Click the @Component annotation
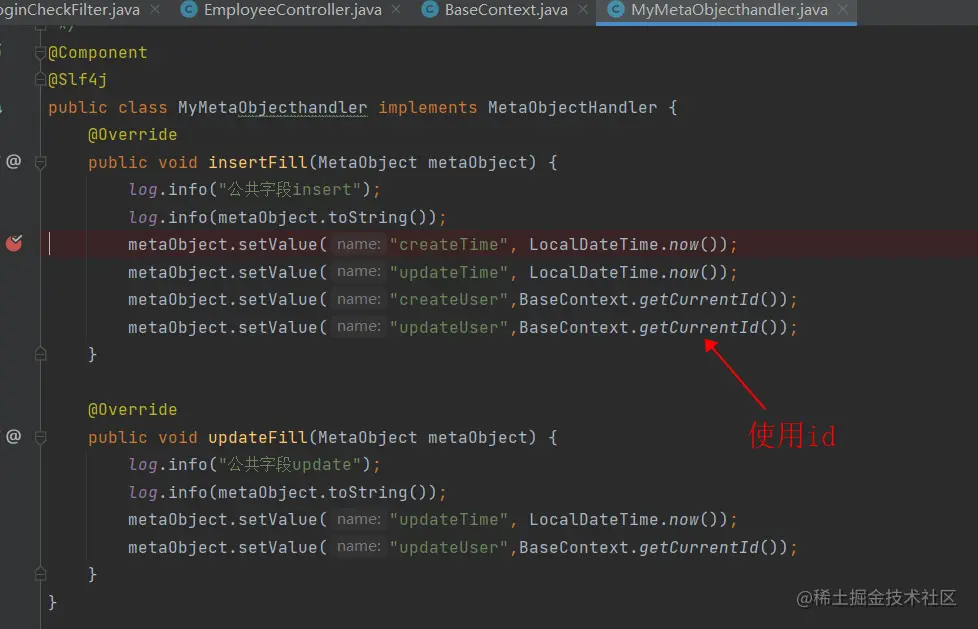978x629 pixels. [x=98, y=52]
